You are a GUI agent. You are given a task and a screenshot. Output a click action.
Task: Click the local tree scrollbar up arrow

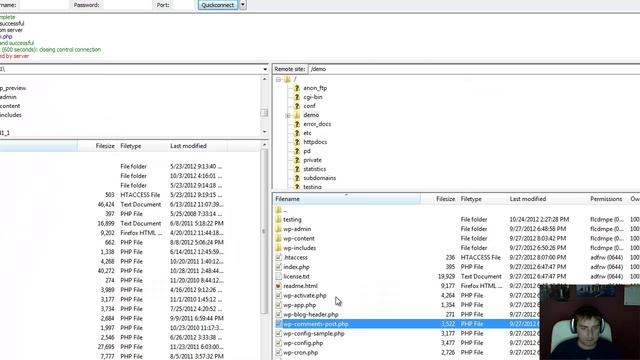(x=264, y=79)
